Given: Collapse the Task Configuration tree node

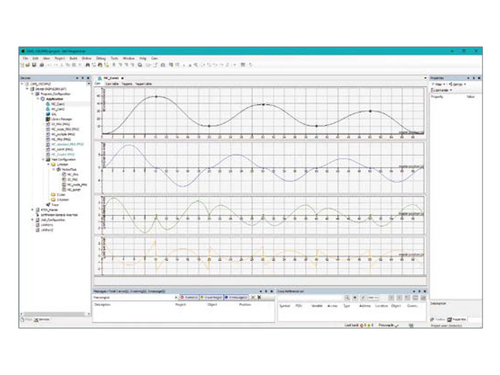Looking at the screenshot, I should (x=43, y=159).
